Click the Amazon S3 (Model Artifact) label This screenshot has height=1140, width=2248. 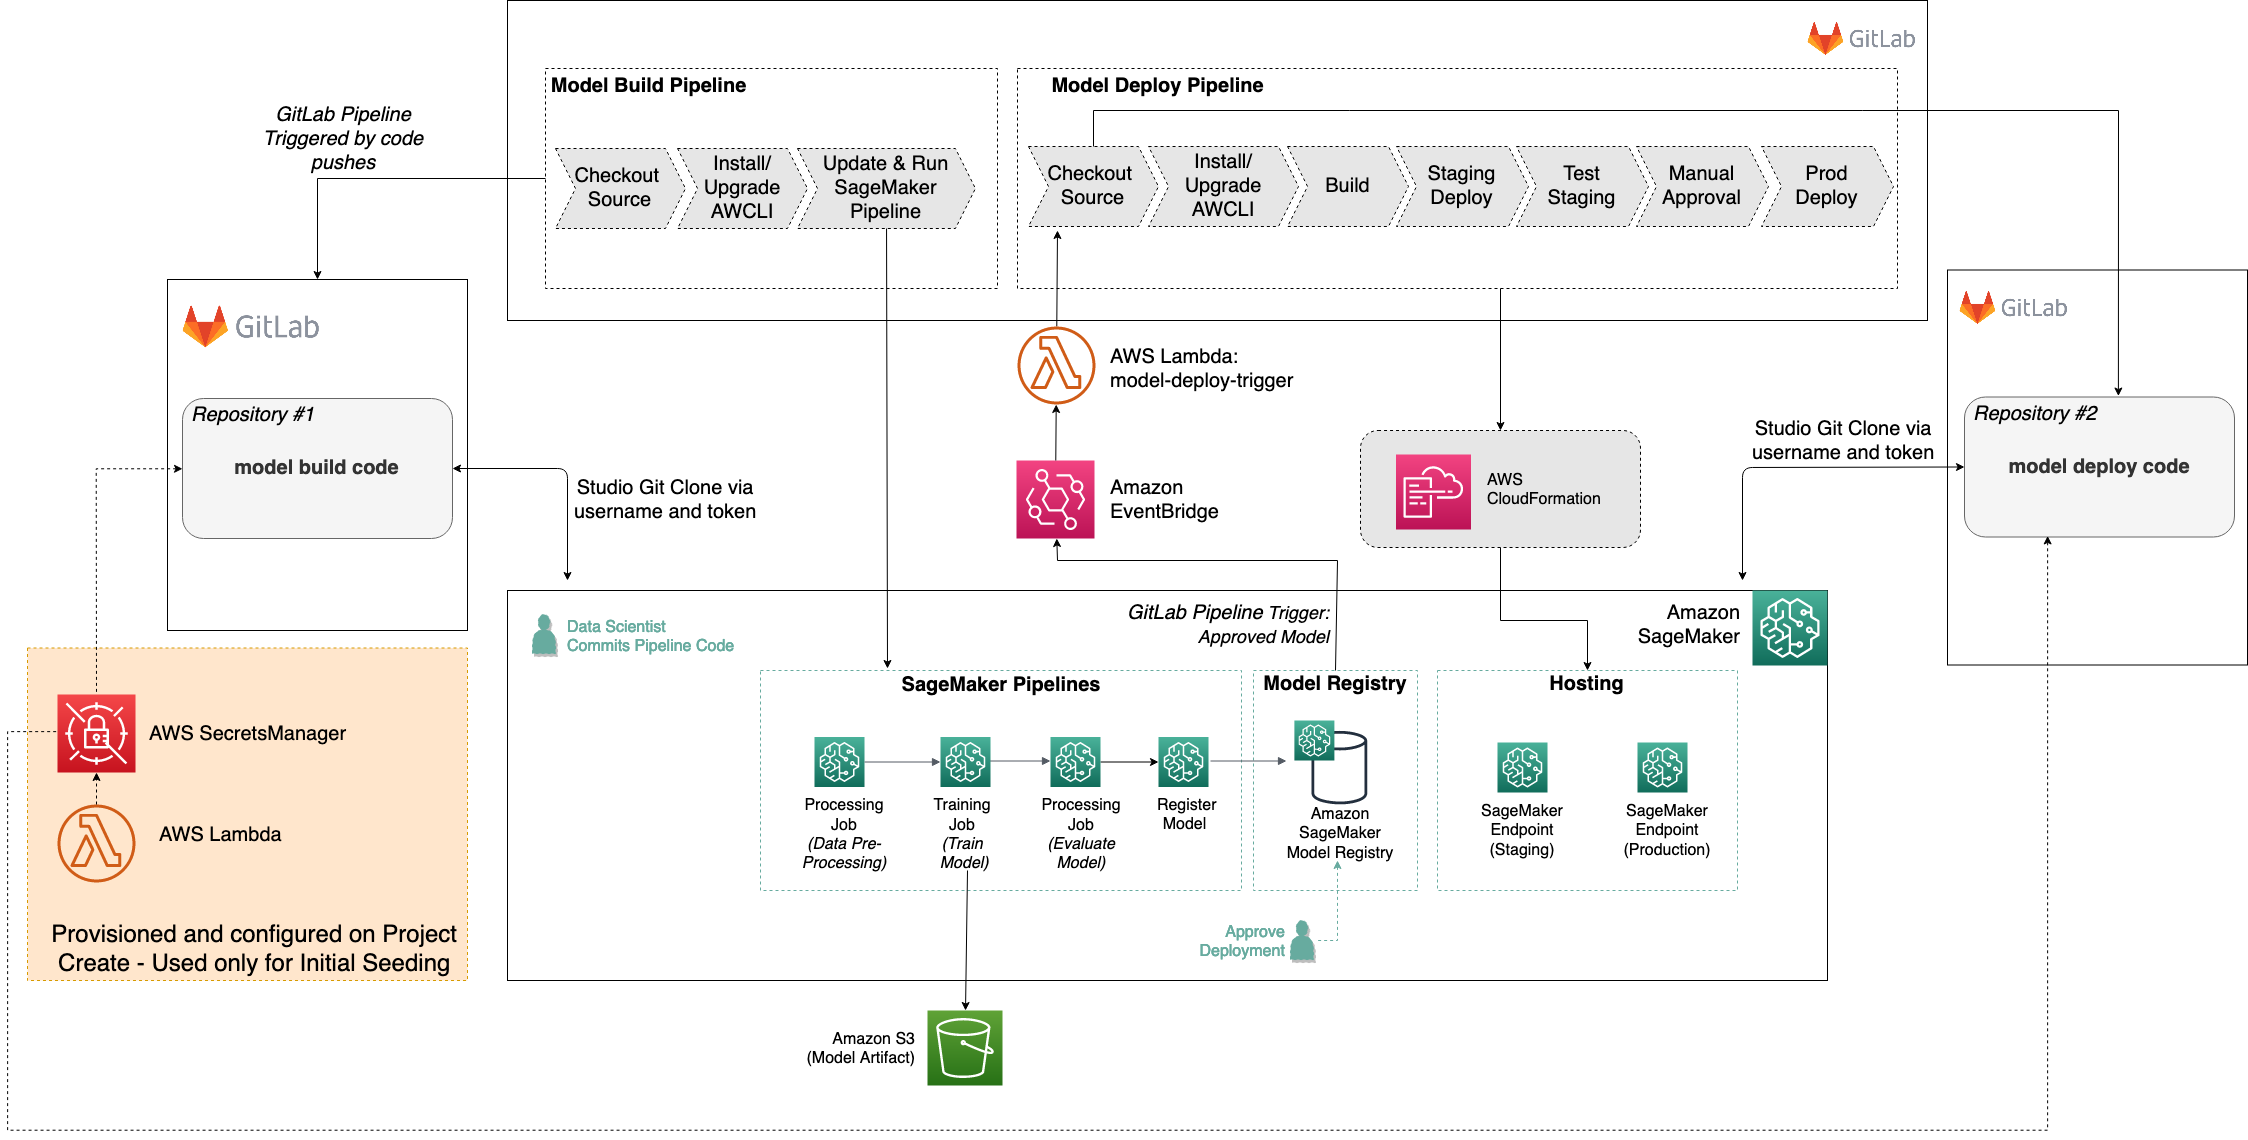860,1048
